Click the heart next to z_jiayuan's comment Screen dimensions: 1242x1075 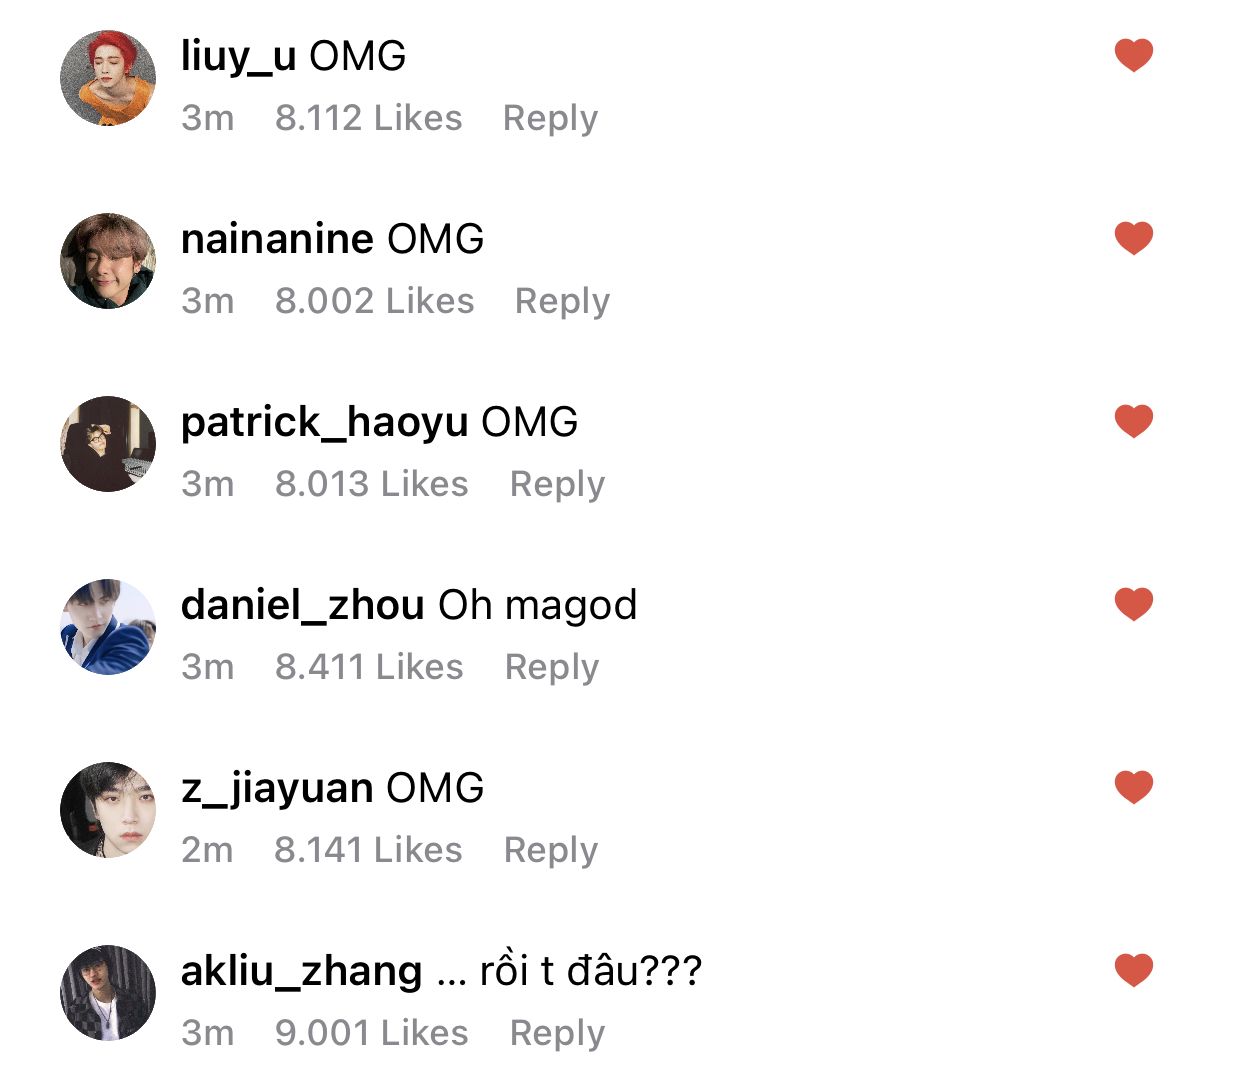coord(1134,787)
